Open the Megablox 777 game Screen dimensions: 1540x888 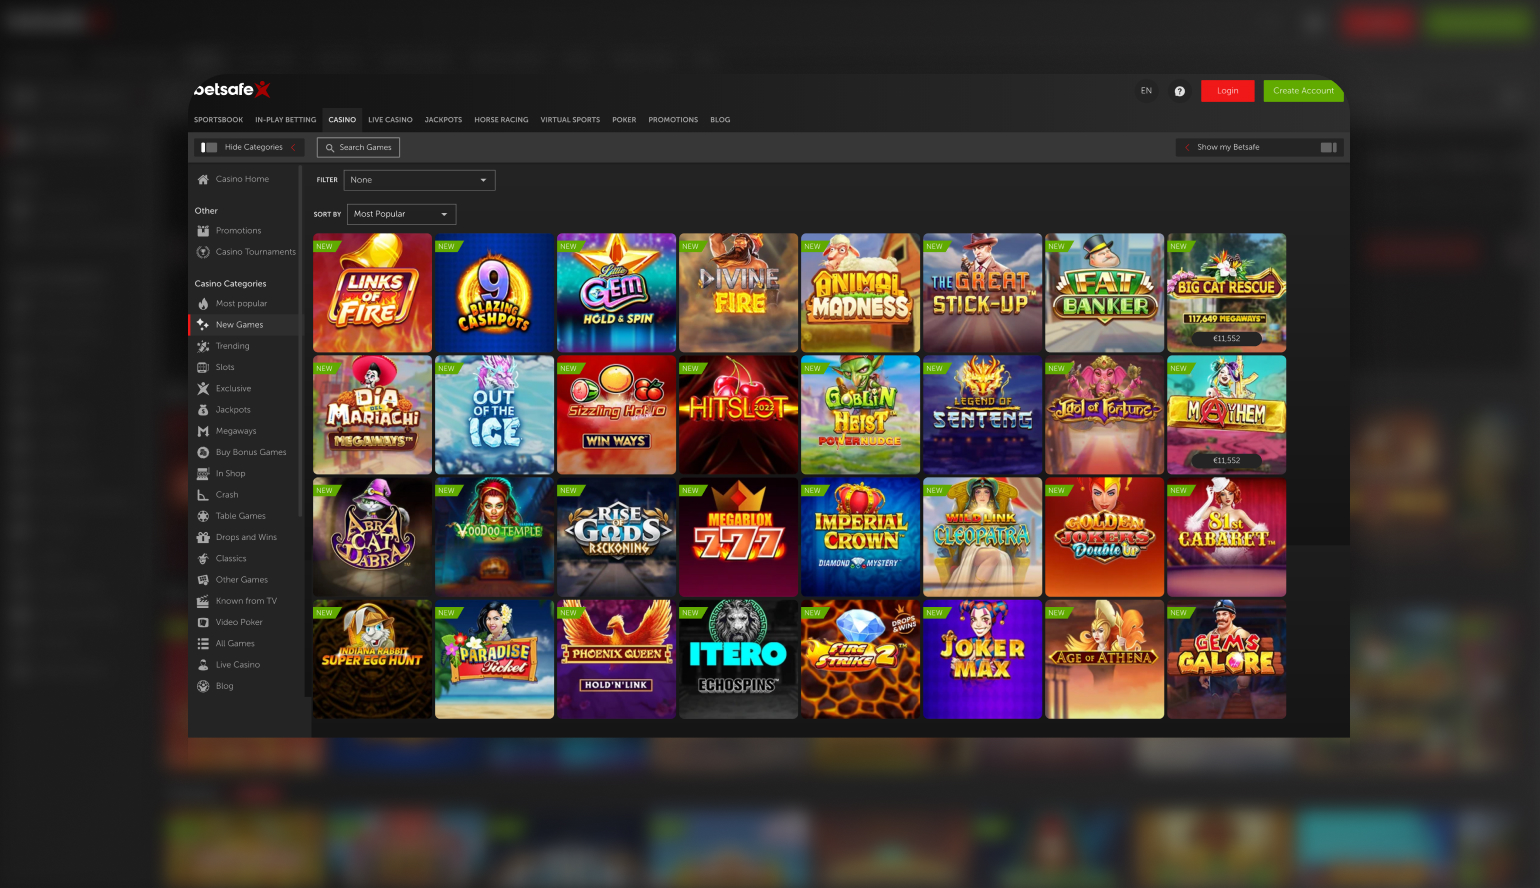tap(738, 537)
